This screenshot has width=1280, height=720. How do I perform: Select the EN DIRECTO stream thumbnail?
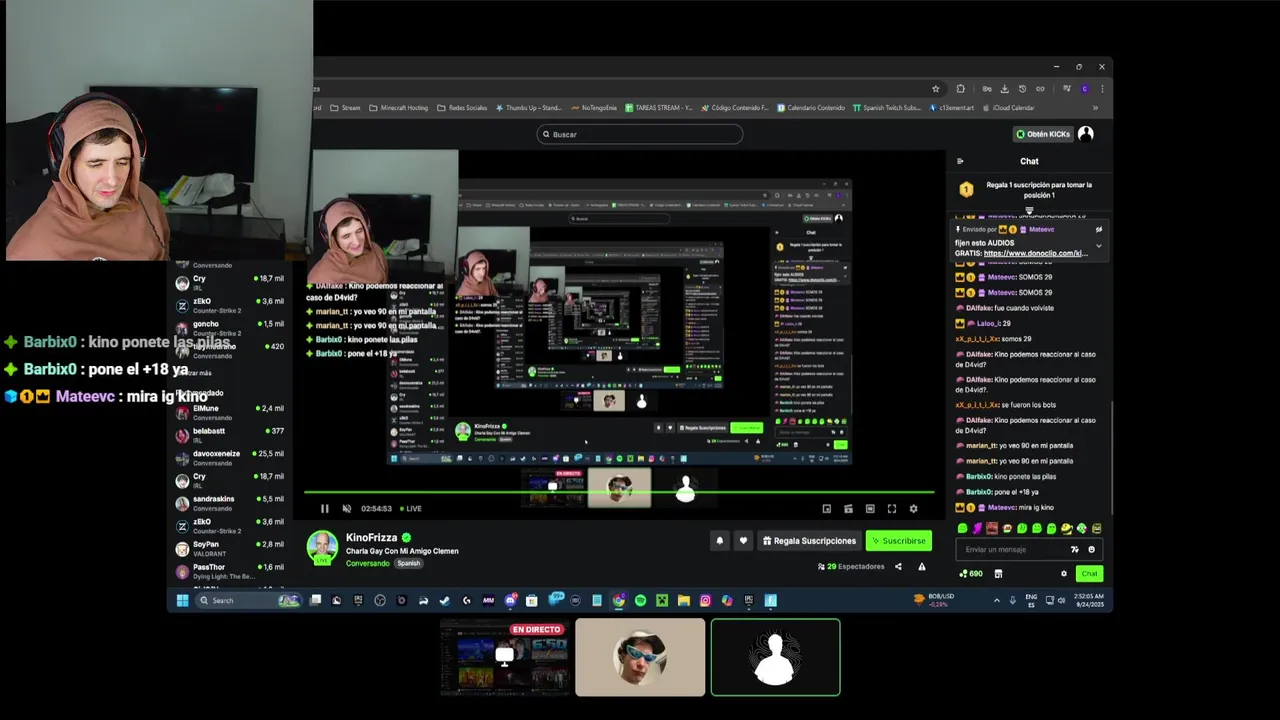[x=505, y=657]
